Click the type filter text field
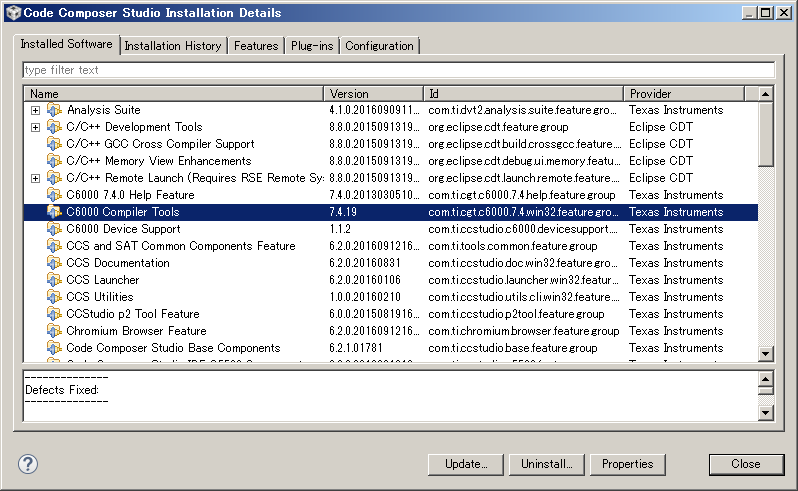 tap(398, 70)
